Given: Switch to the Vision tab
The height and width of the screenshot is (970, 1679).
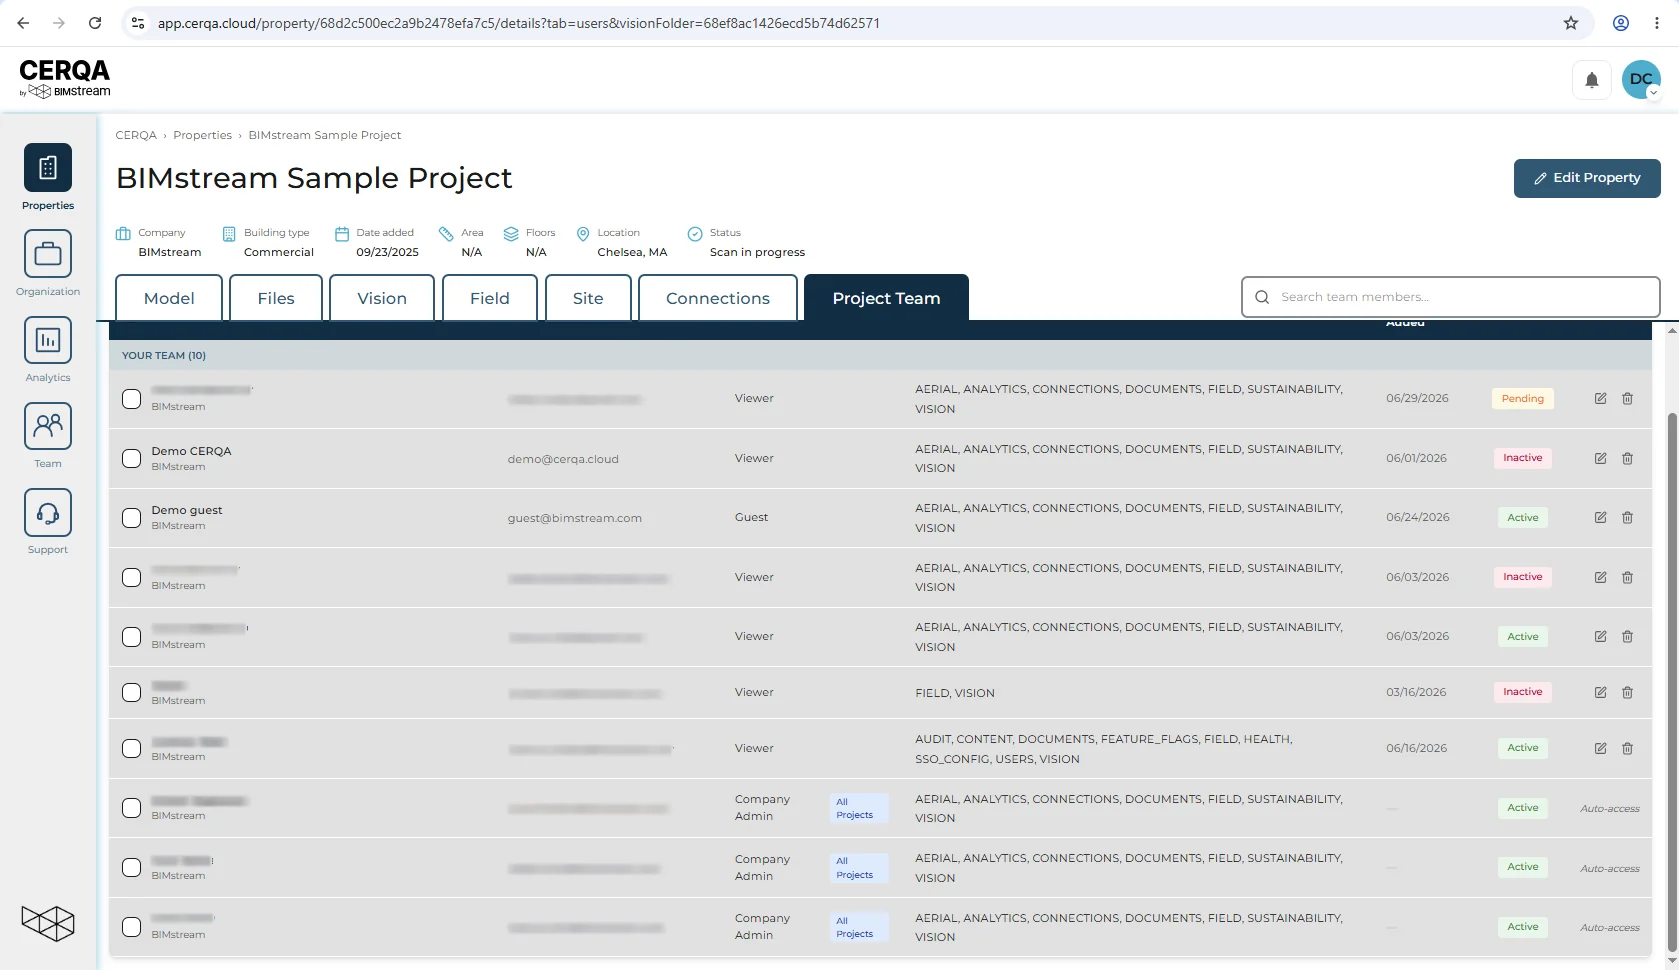Looking at the screenshot, I should pos(382,298).
